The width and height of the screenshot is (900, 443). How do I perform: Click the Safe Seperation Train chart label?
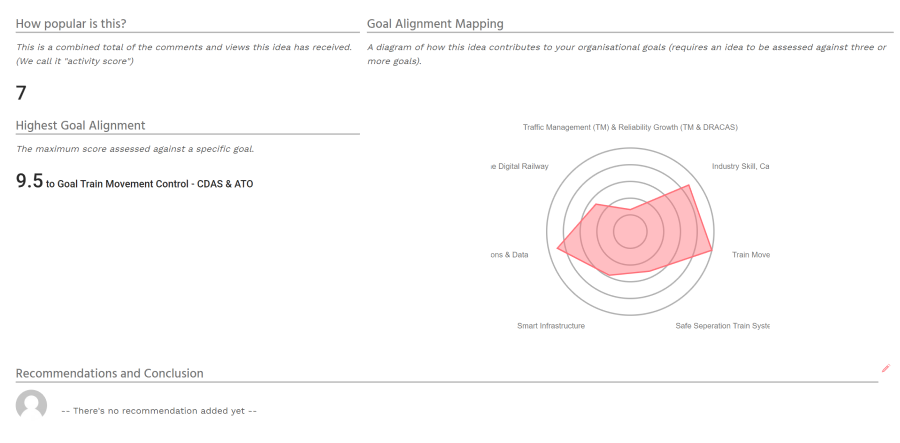tap(722, 326)
